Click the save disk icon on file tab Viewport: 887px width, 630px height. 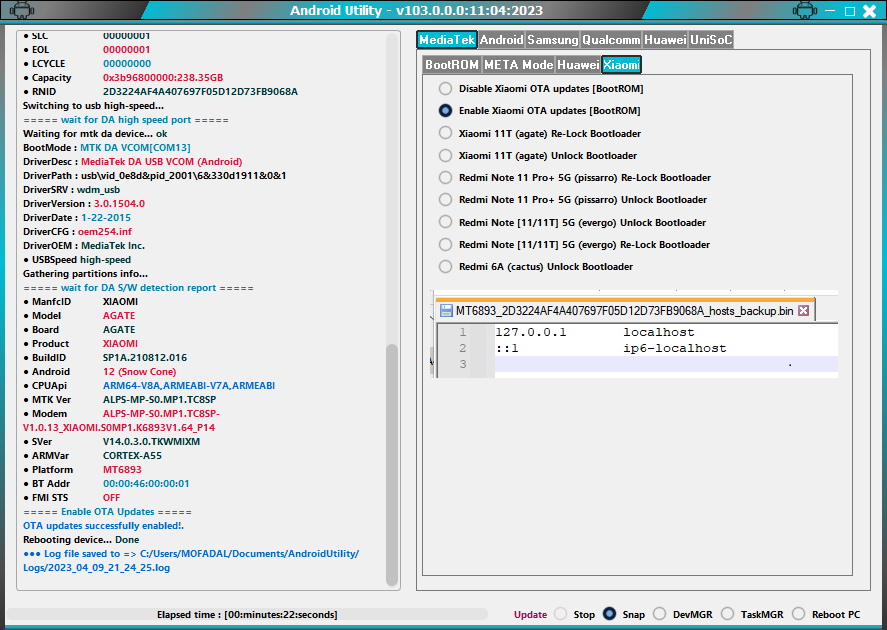point(446,310)
